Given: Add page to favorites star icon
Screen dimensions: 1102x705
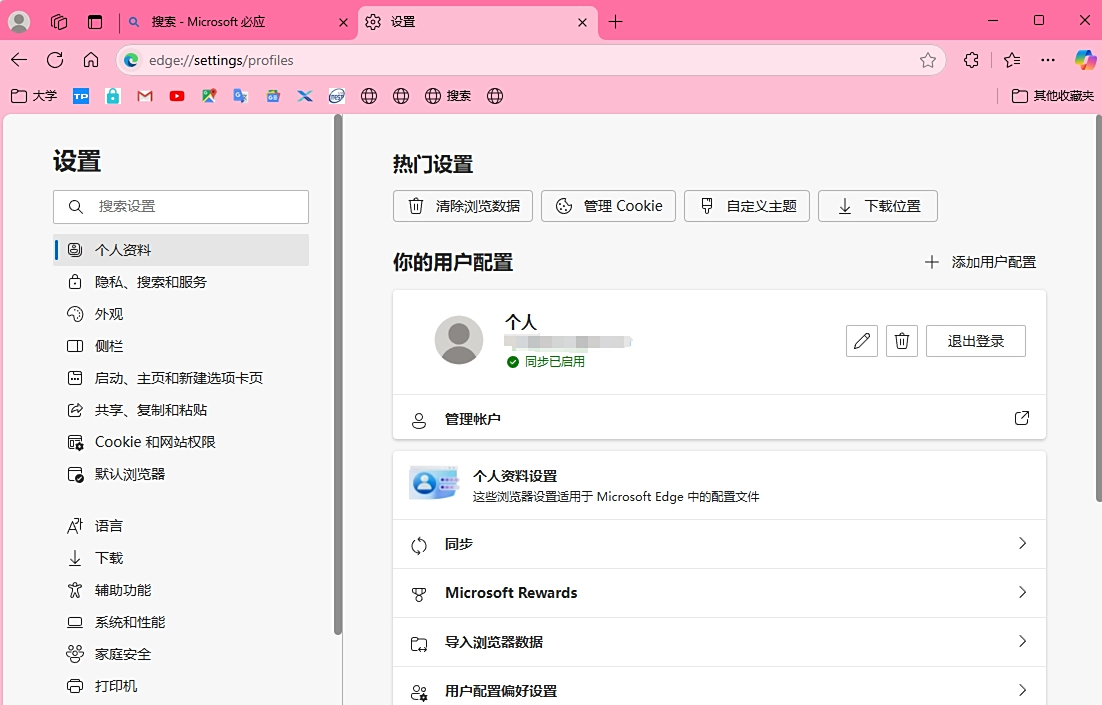Looking at the screenshot, I should point(928,60).
